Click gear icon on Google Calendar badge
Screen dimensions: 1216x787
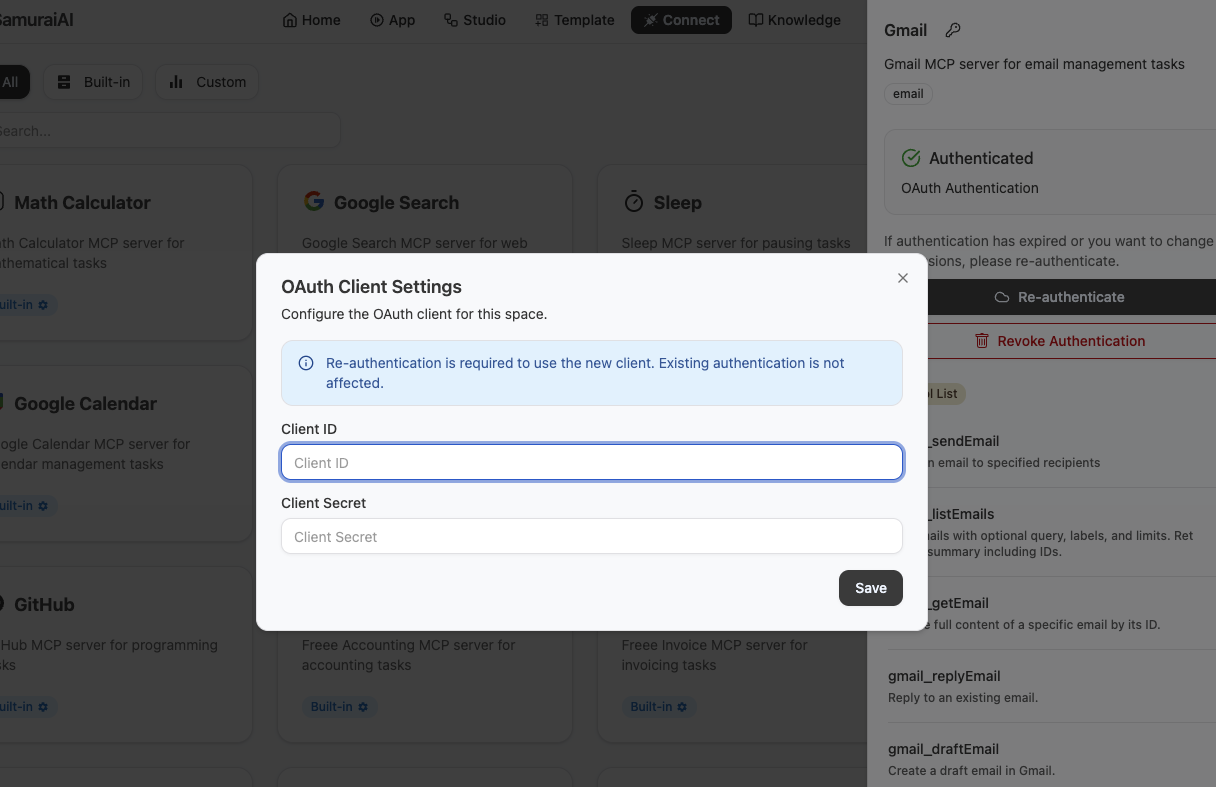43,506
